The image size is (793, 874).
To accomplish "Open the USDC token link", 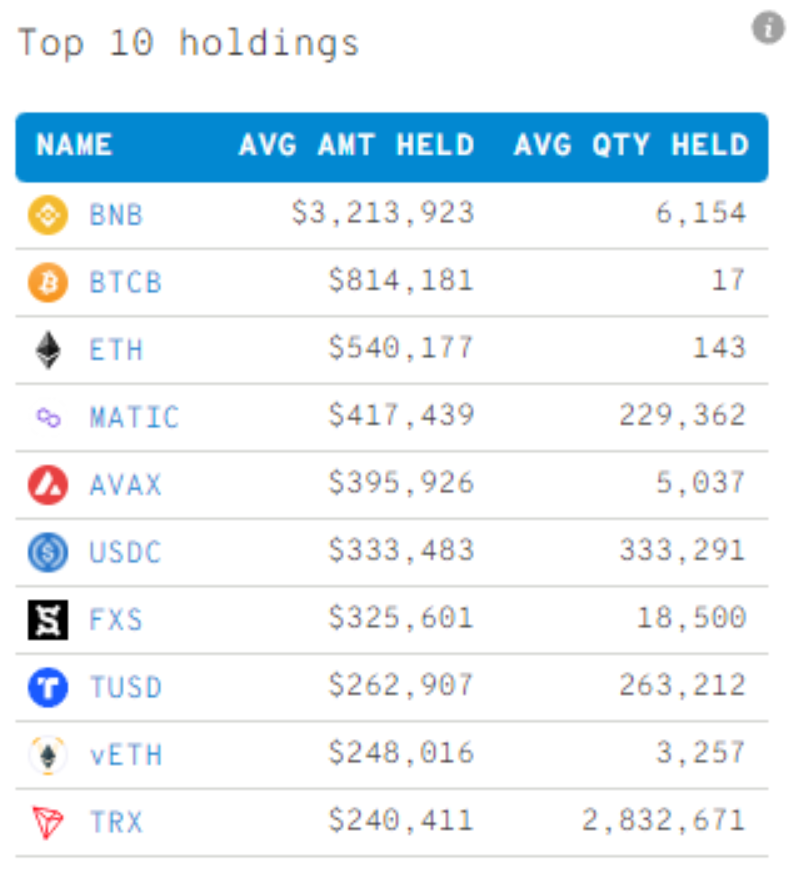I will [x=125, y=552].
